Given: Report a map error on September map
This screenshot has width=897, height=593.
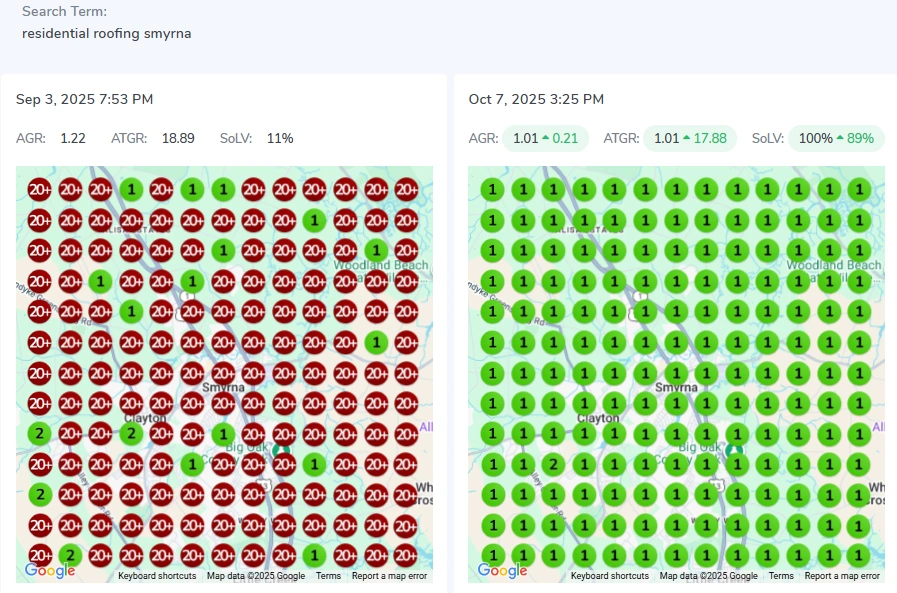Looking at the screenshot, I should coord(389,576).
